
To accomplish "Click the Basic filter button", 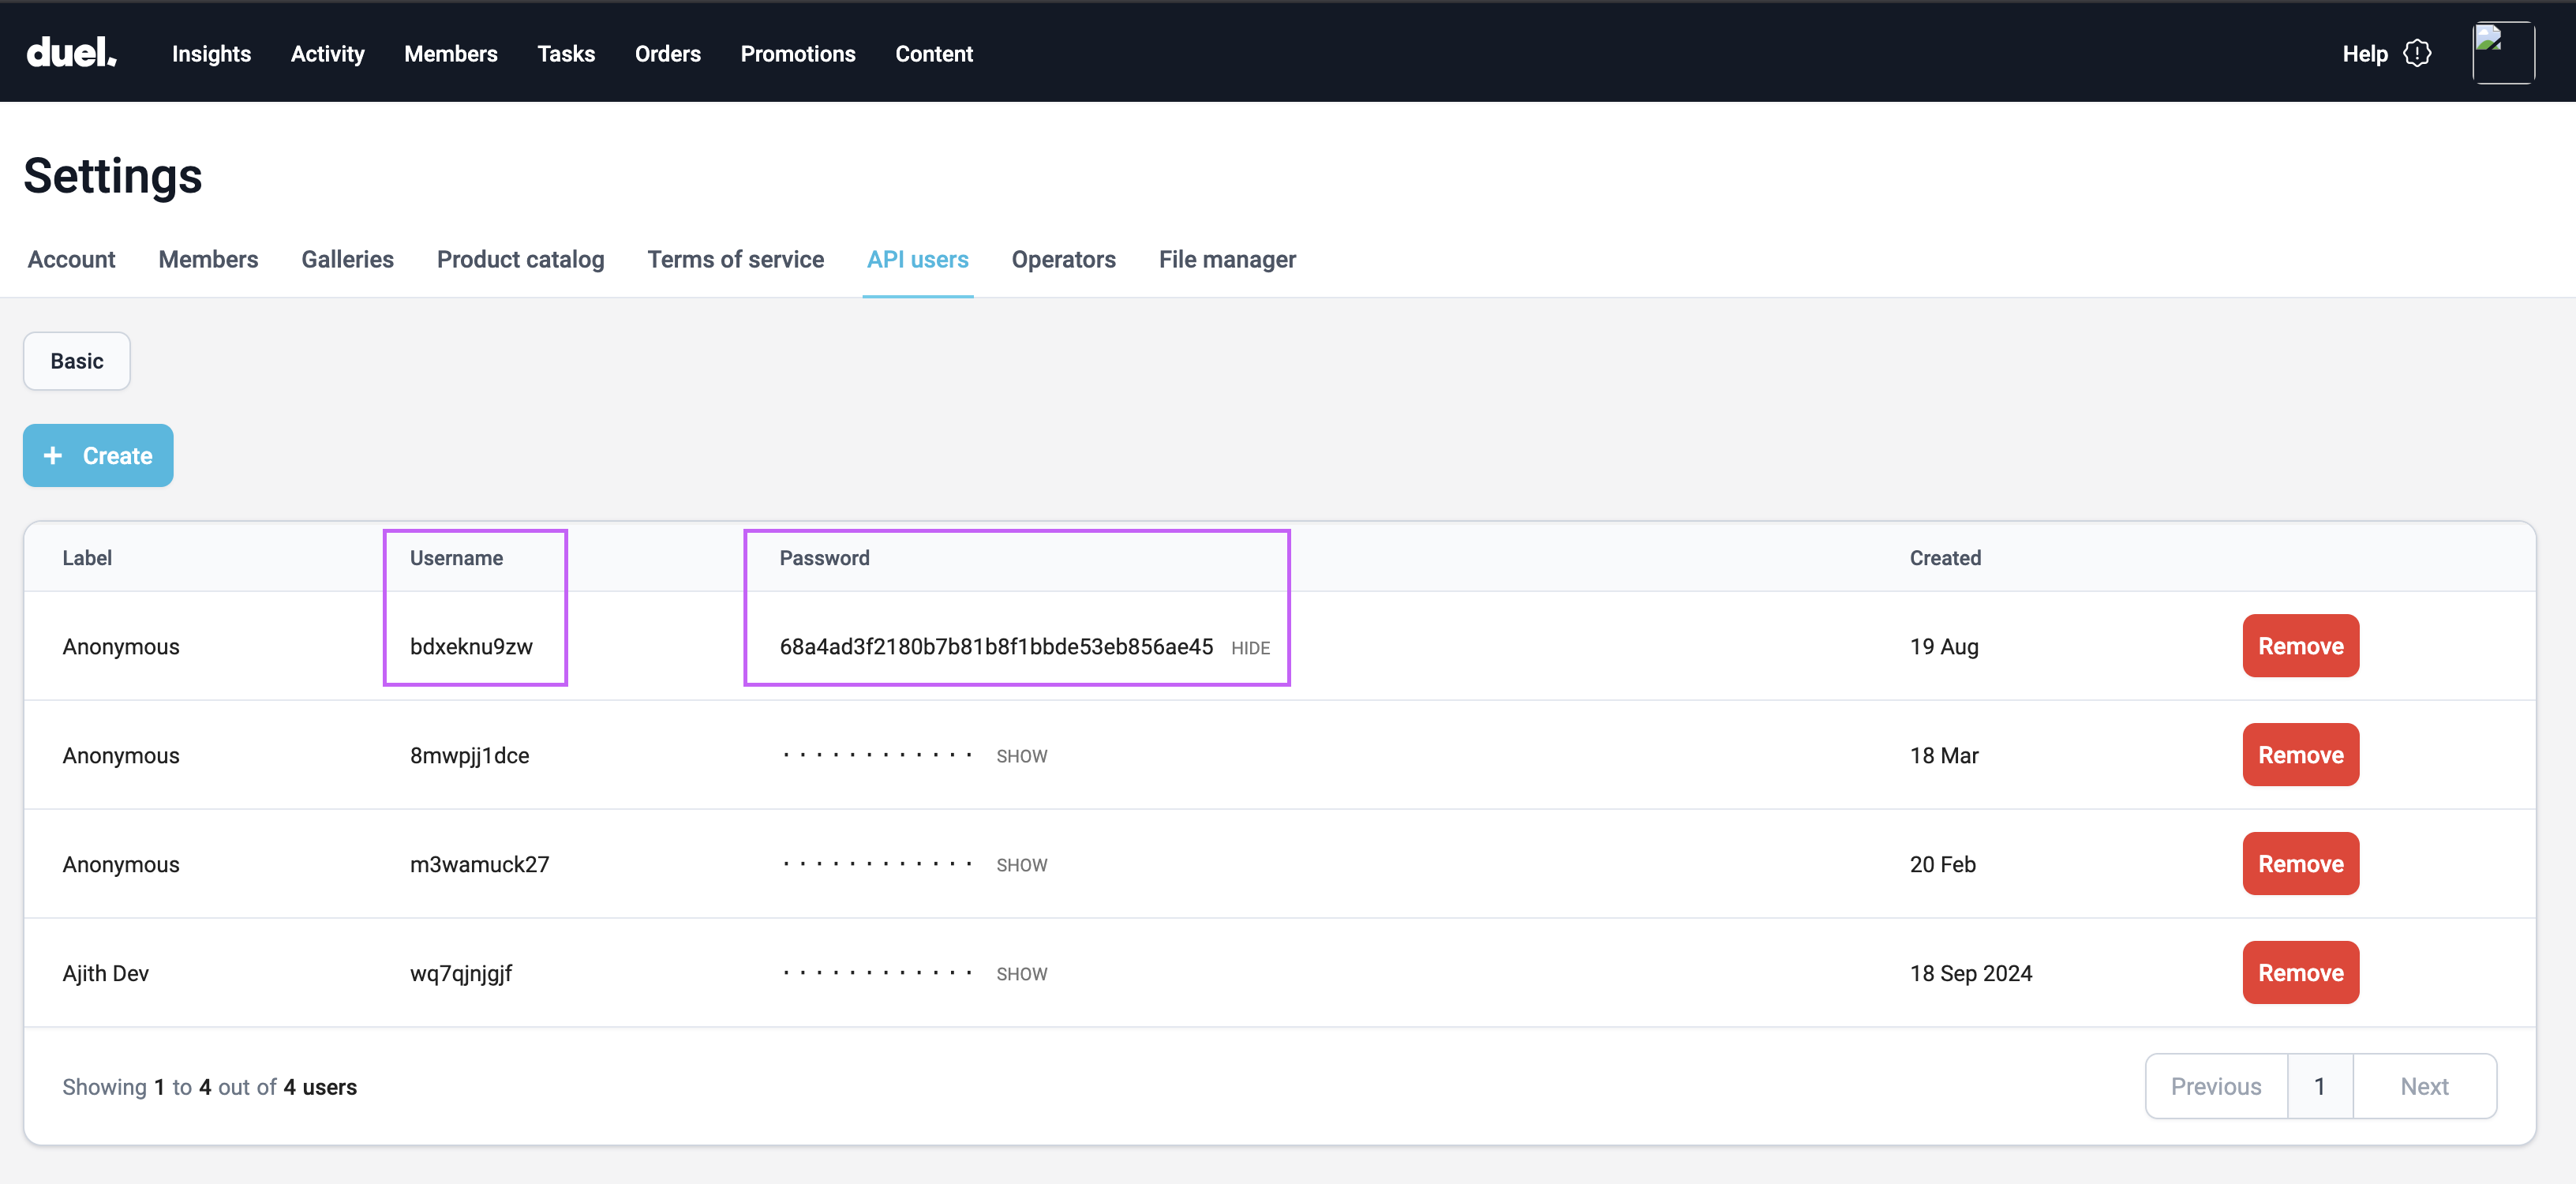I will [x=77, y=361].
